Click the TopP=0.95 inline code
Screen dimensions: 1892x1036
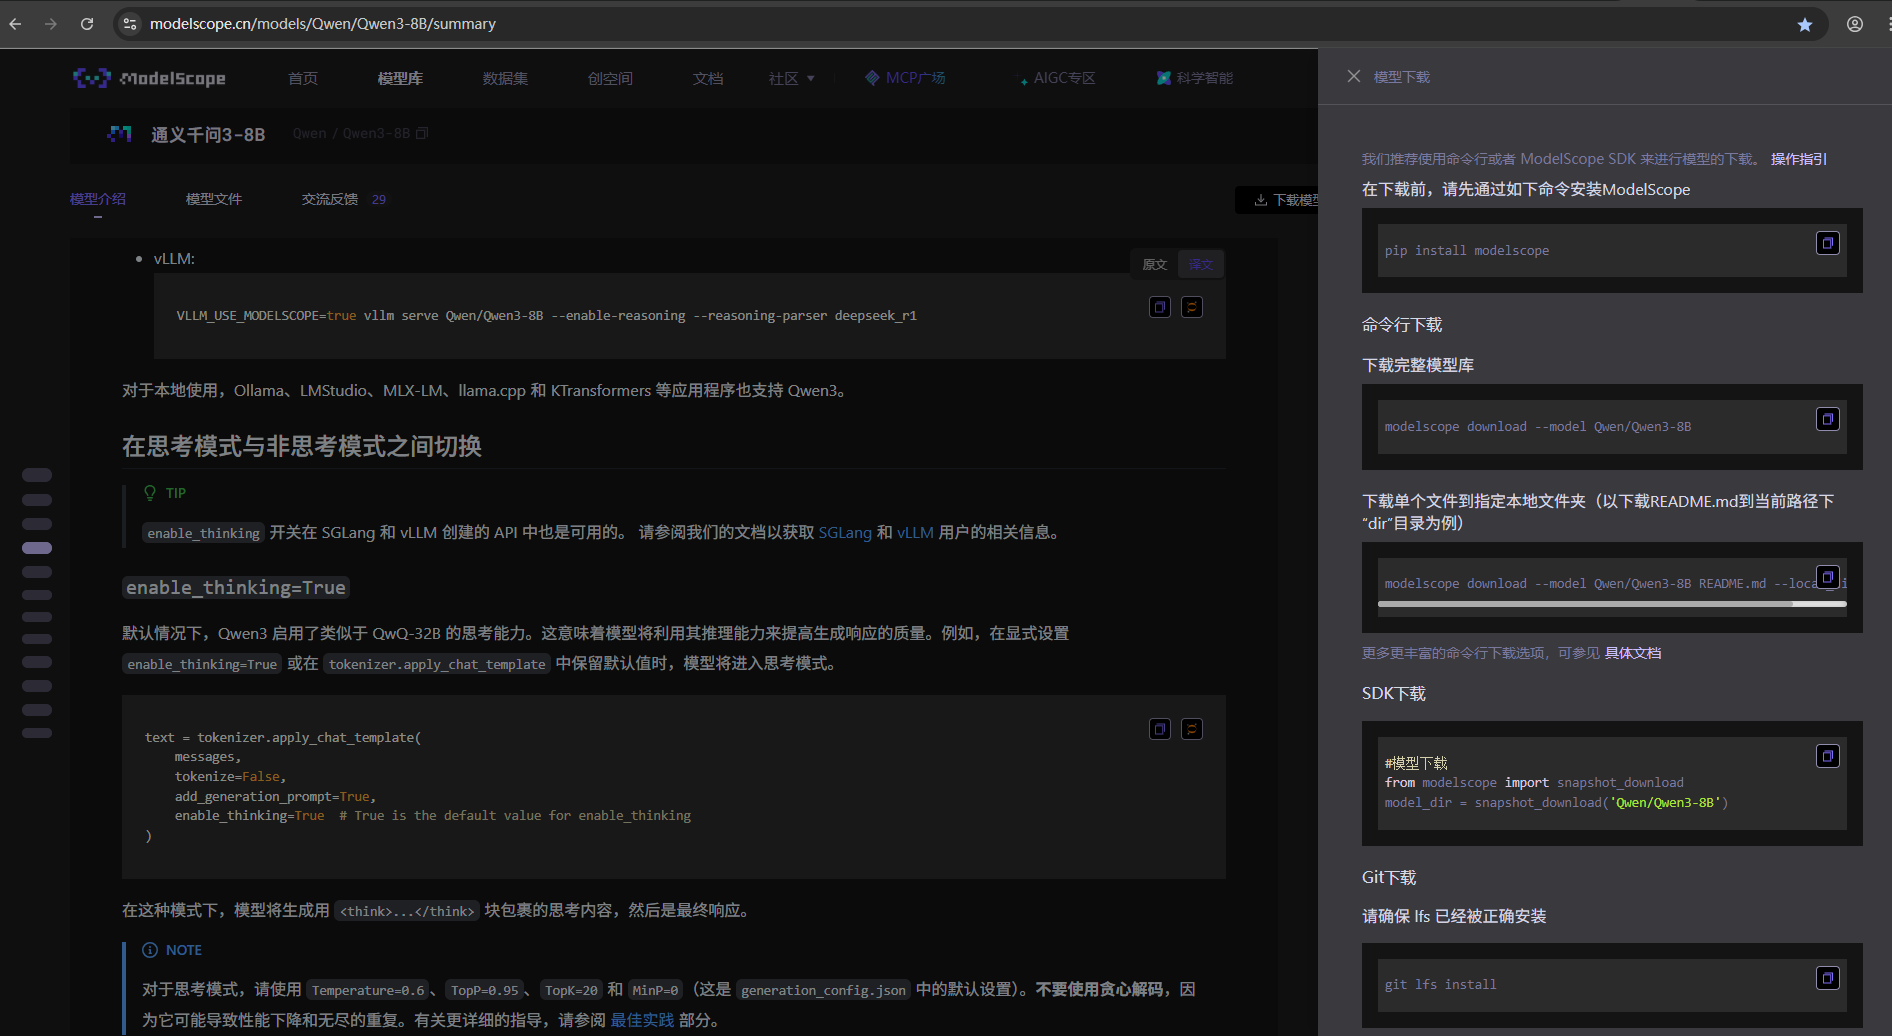[x=485, y=990]
